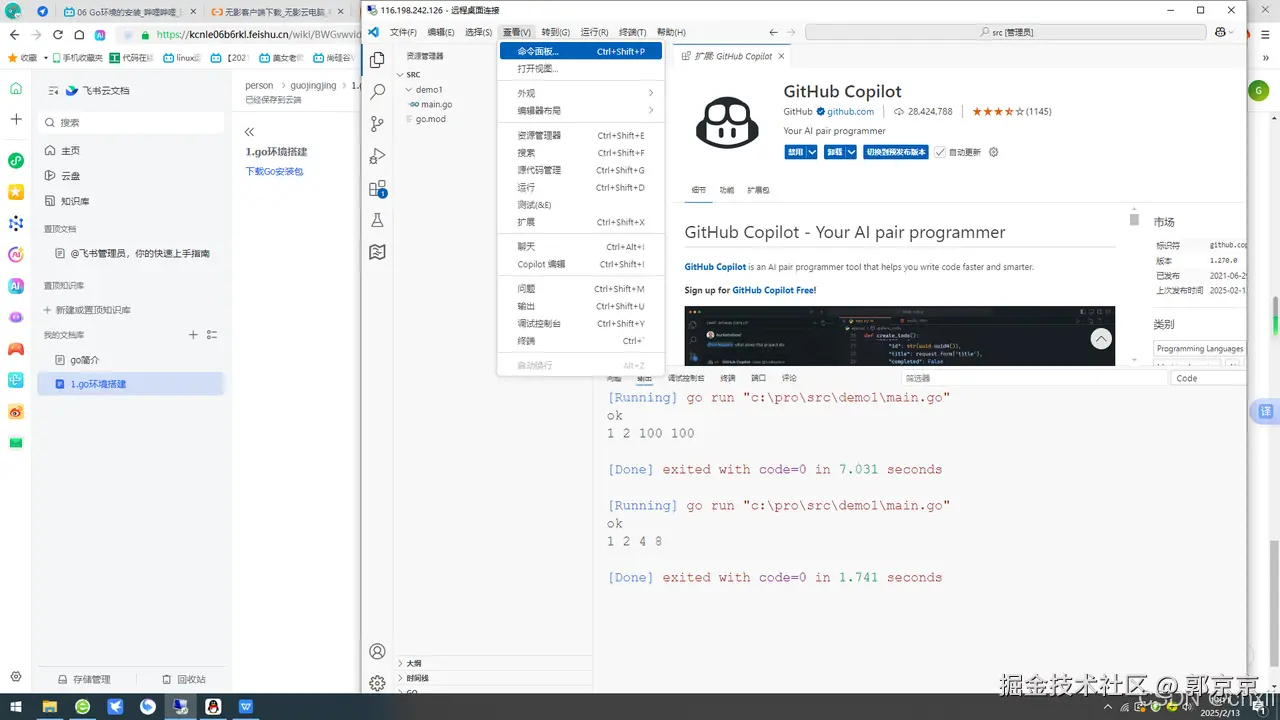Choose 资源管理器 in the View menu
Image resolution: width=1280 pixels, height=720 pixels.
[580, 135]
